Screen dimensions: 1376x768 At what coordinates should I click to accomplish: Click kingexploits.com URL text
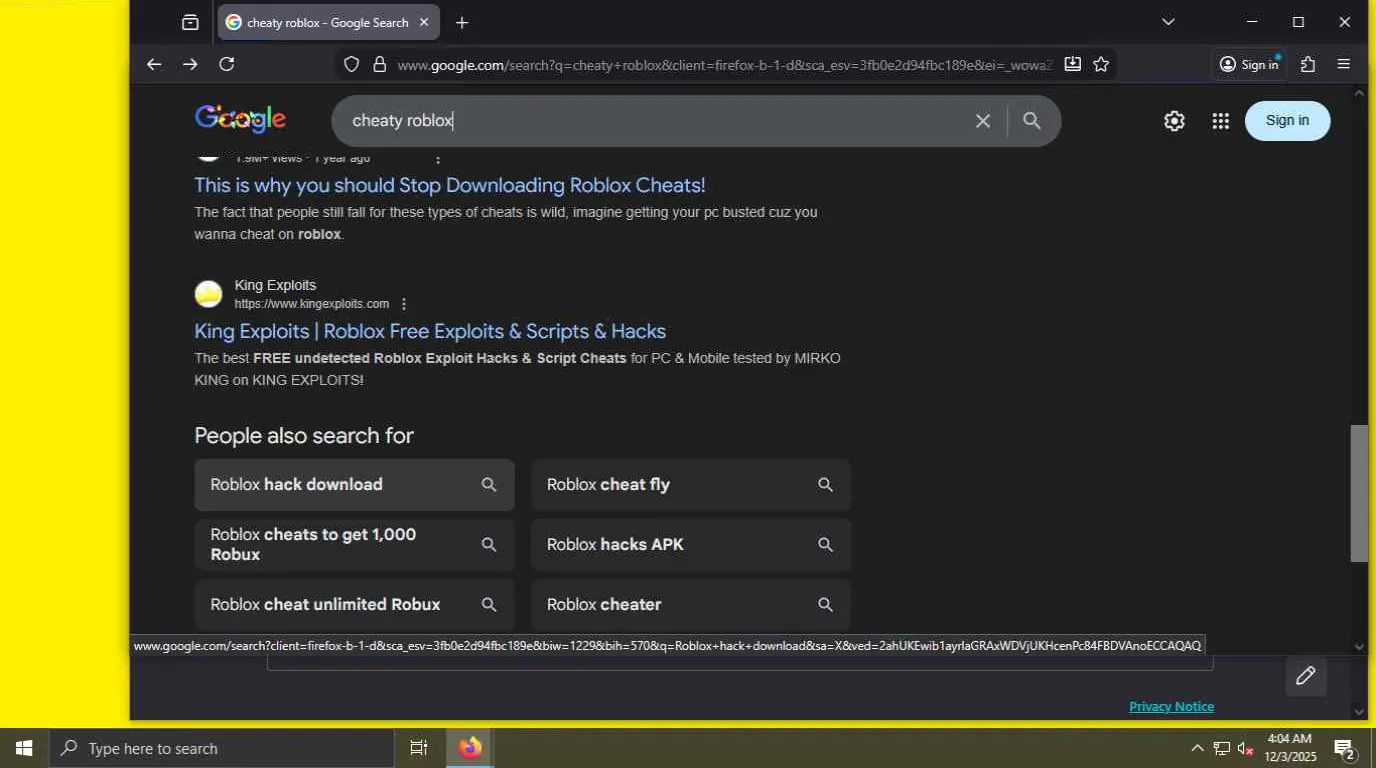tap(312, 304)
